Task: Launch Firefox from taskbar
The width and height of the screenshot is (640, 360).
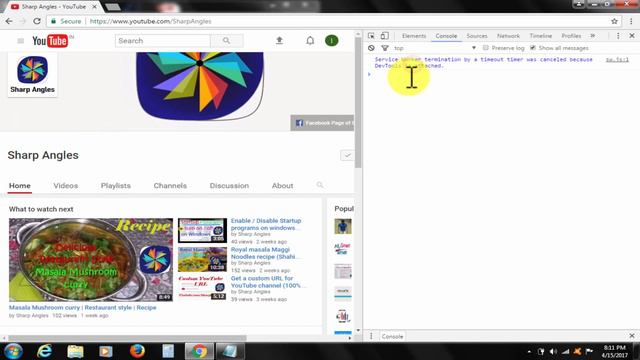Action: point(137,351)
